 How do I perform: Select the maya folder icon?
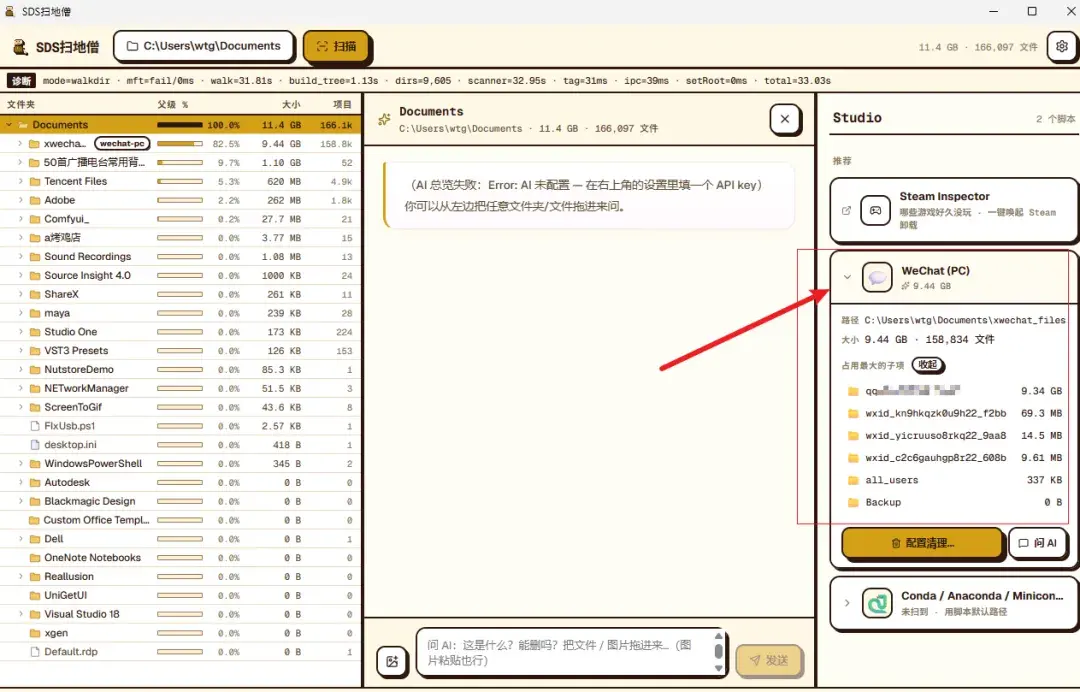pyautogui.click(x=34, y=313)
